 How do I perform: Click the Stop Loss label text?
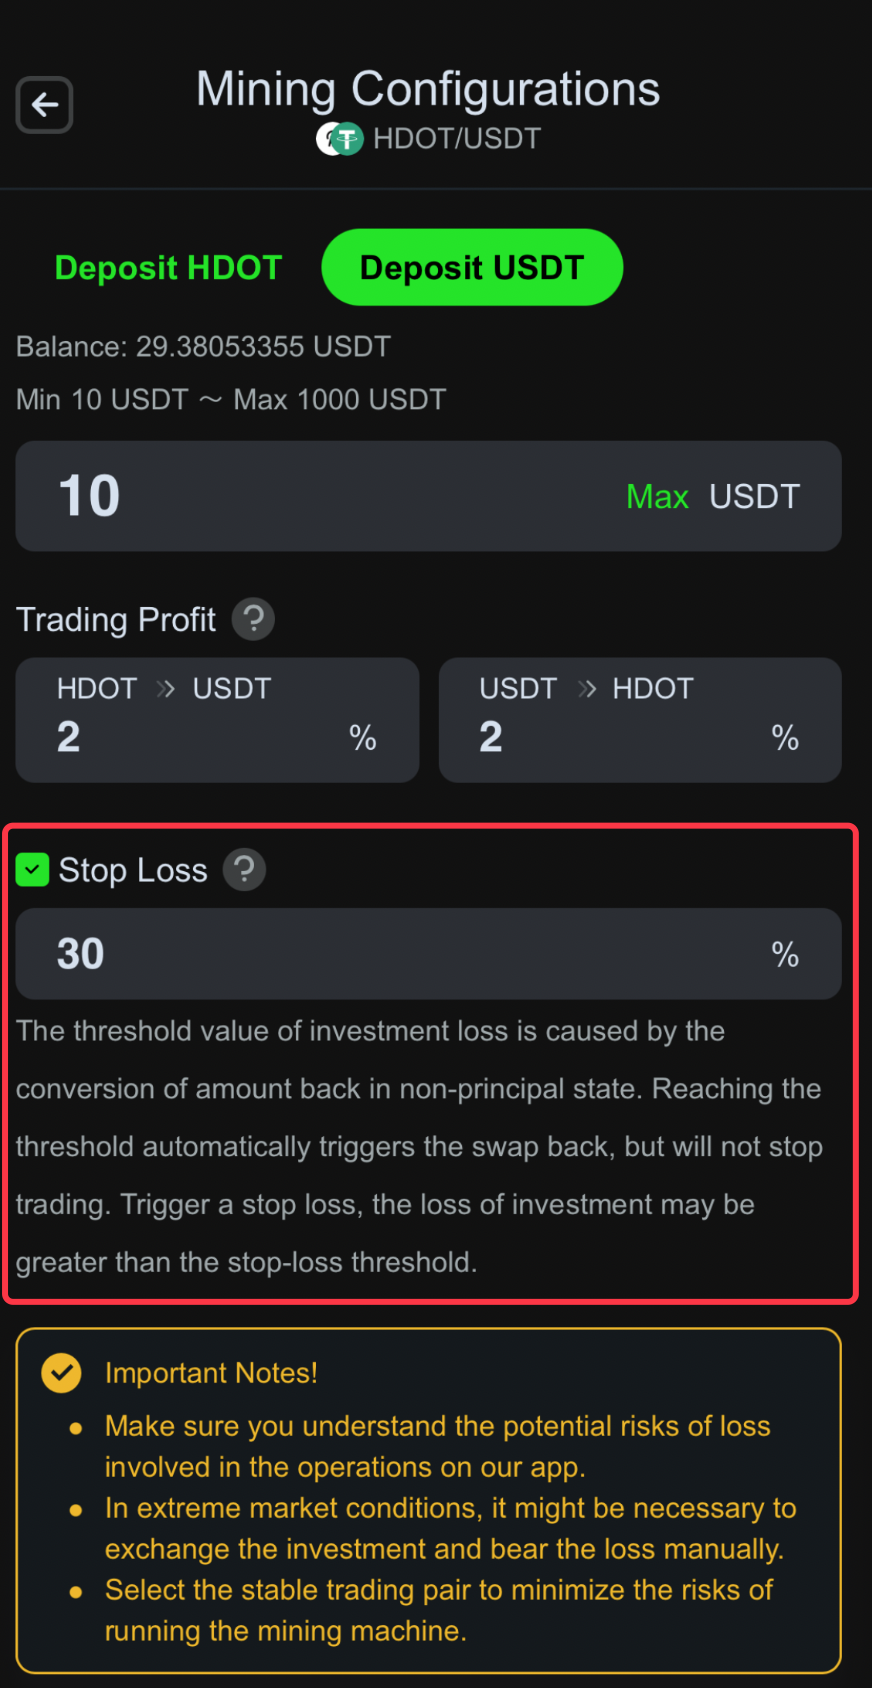click(133, 870)
